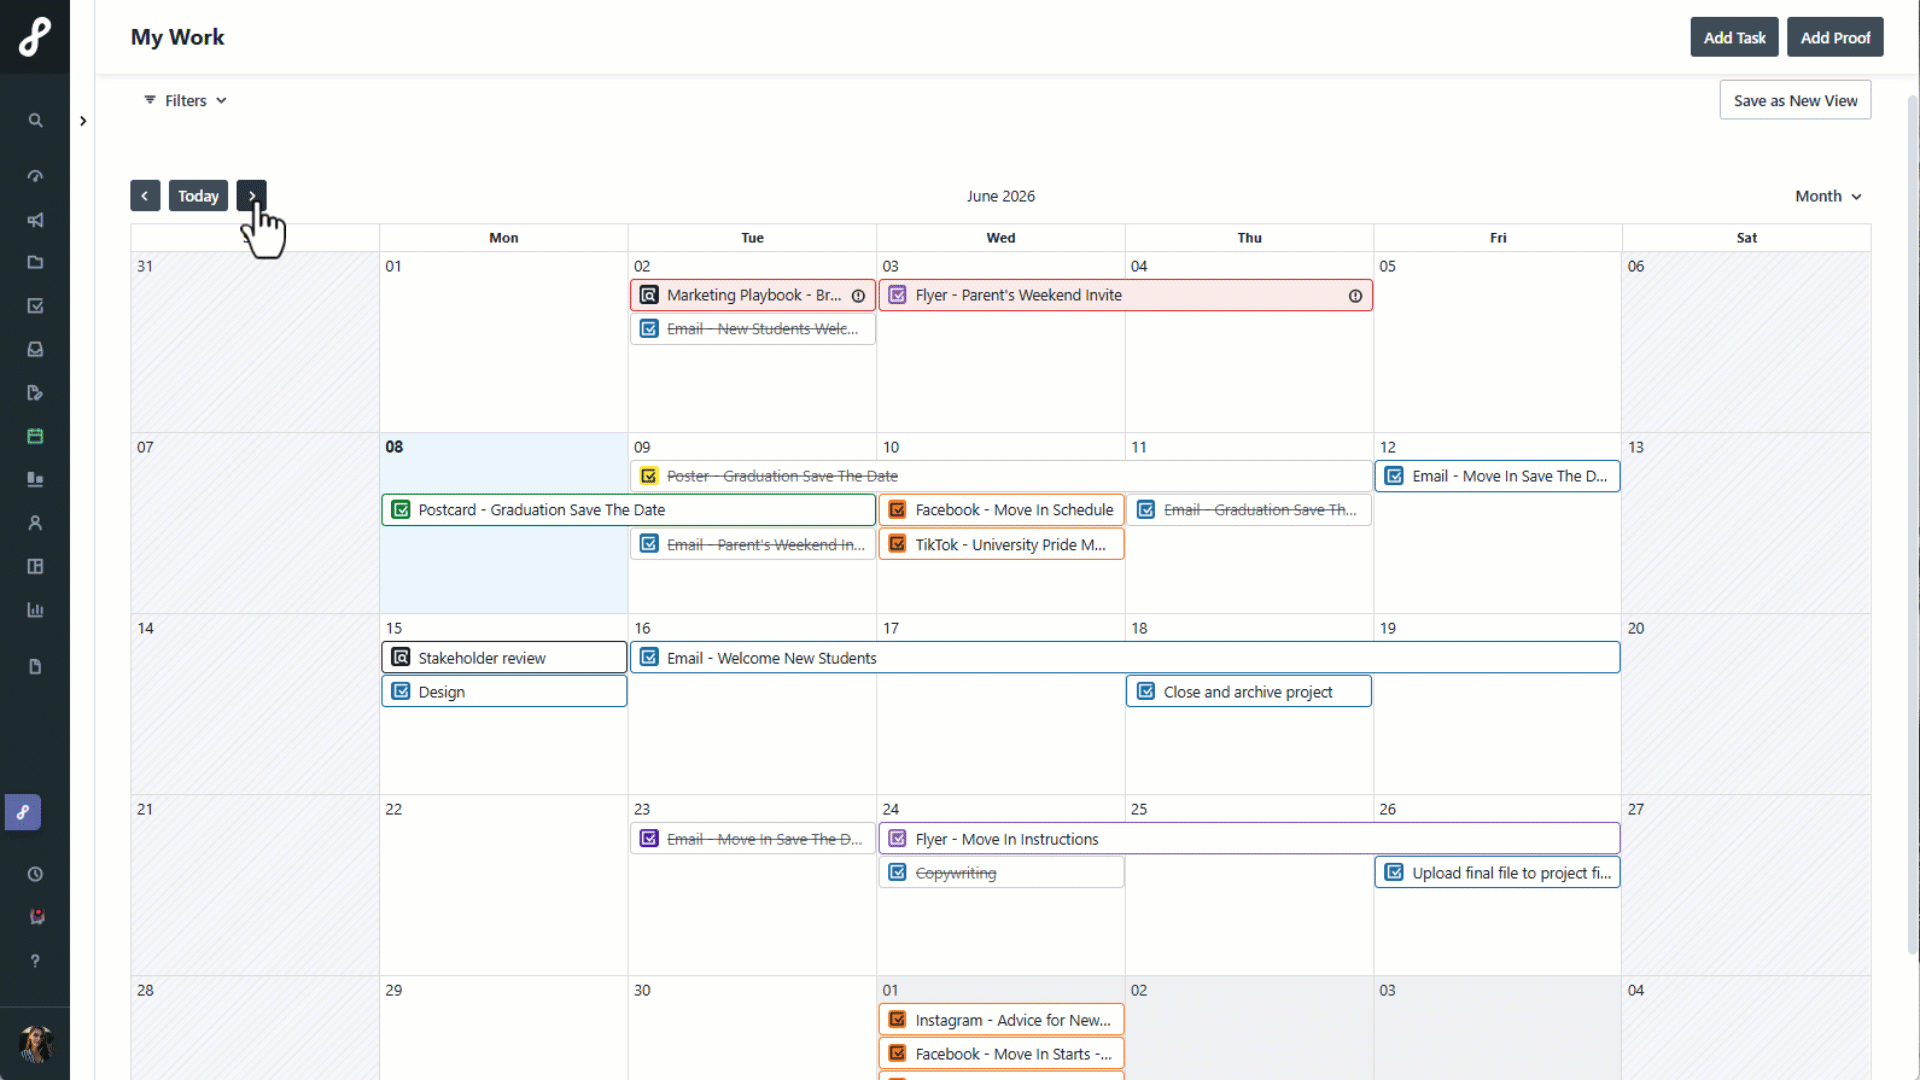Click the vertical page scrollbar
This screenshot has width=1920, height=1080.
[1913, 525]
